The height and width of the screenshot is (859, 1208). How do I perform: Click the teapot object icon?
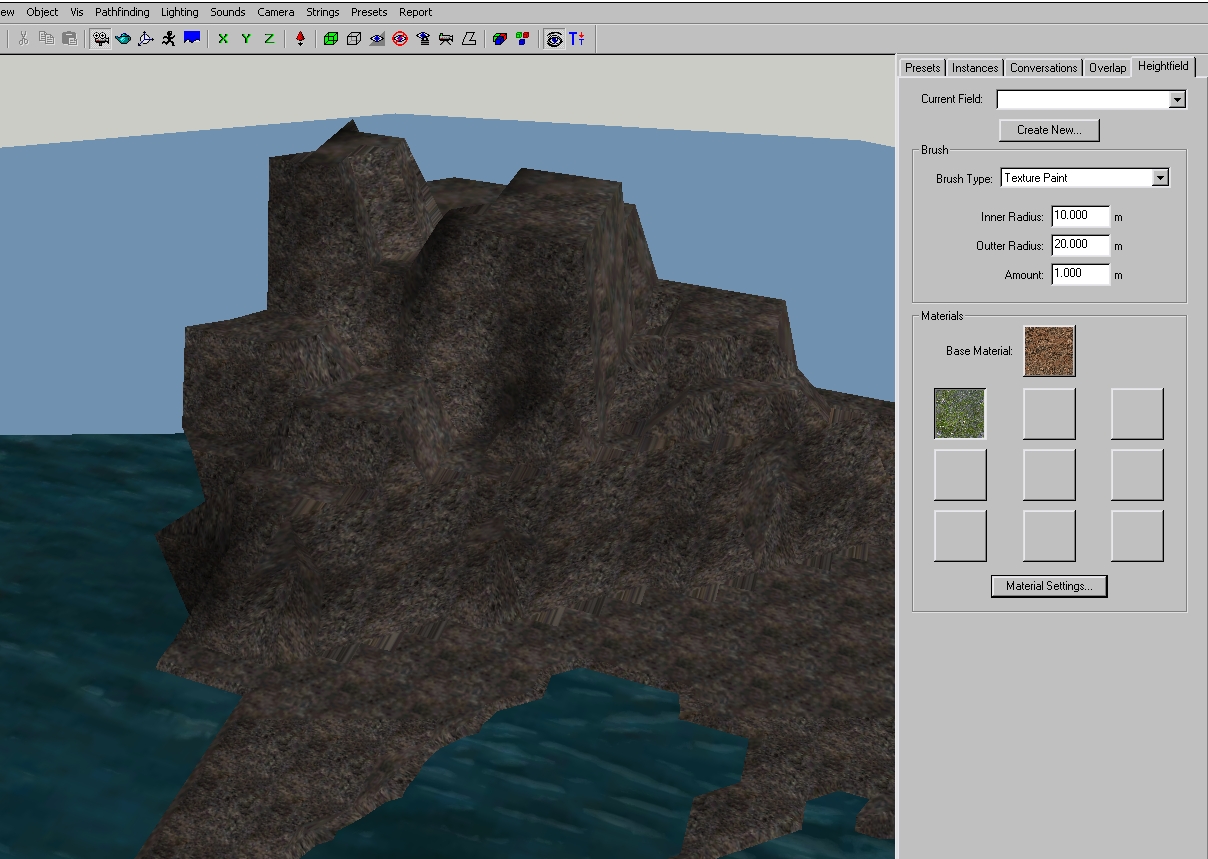coord(124,39)
